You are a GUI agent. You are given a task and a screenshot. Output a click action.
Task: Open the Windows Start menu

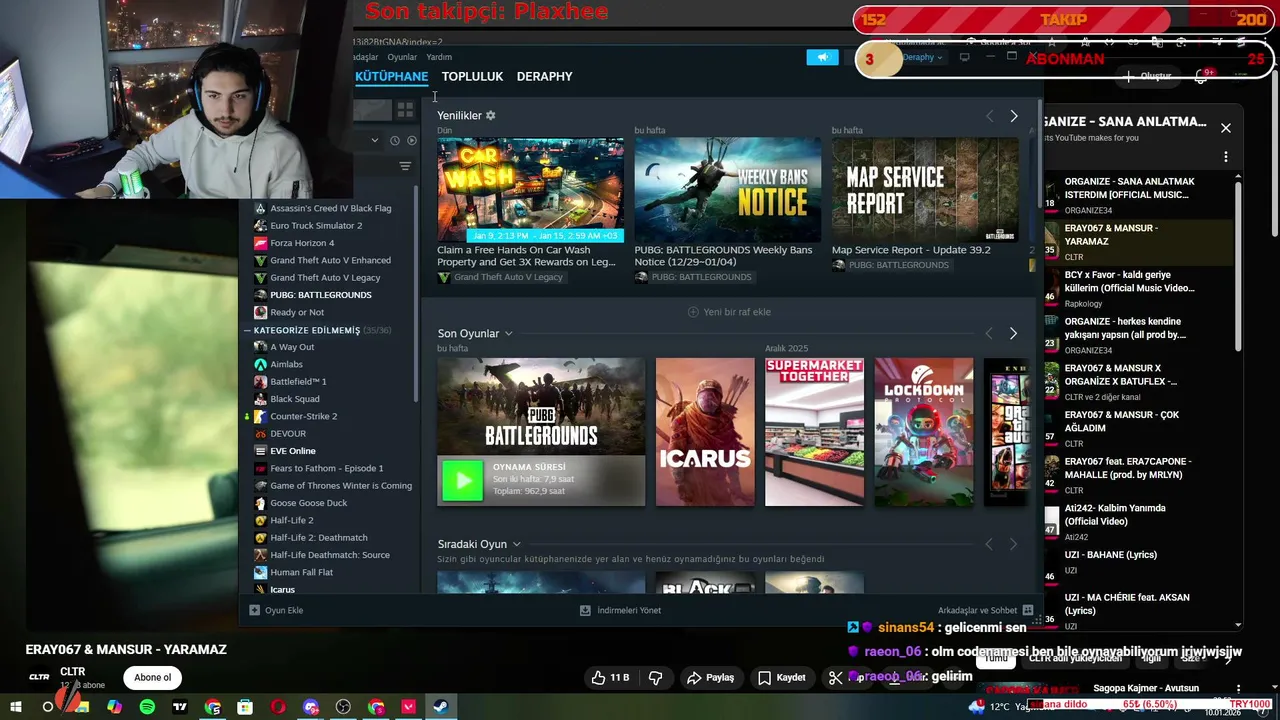(16, 707)
